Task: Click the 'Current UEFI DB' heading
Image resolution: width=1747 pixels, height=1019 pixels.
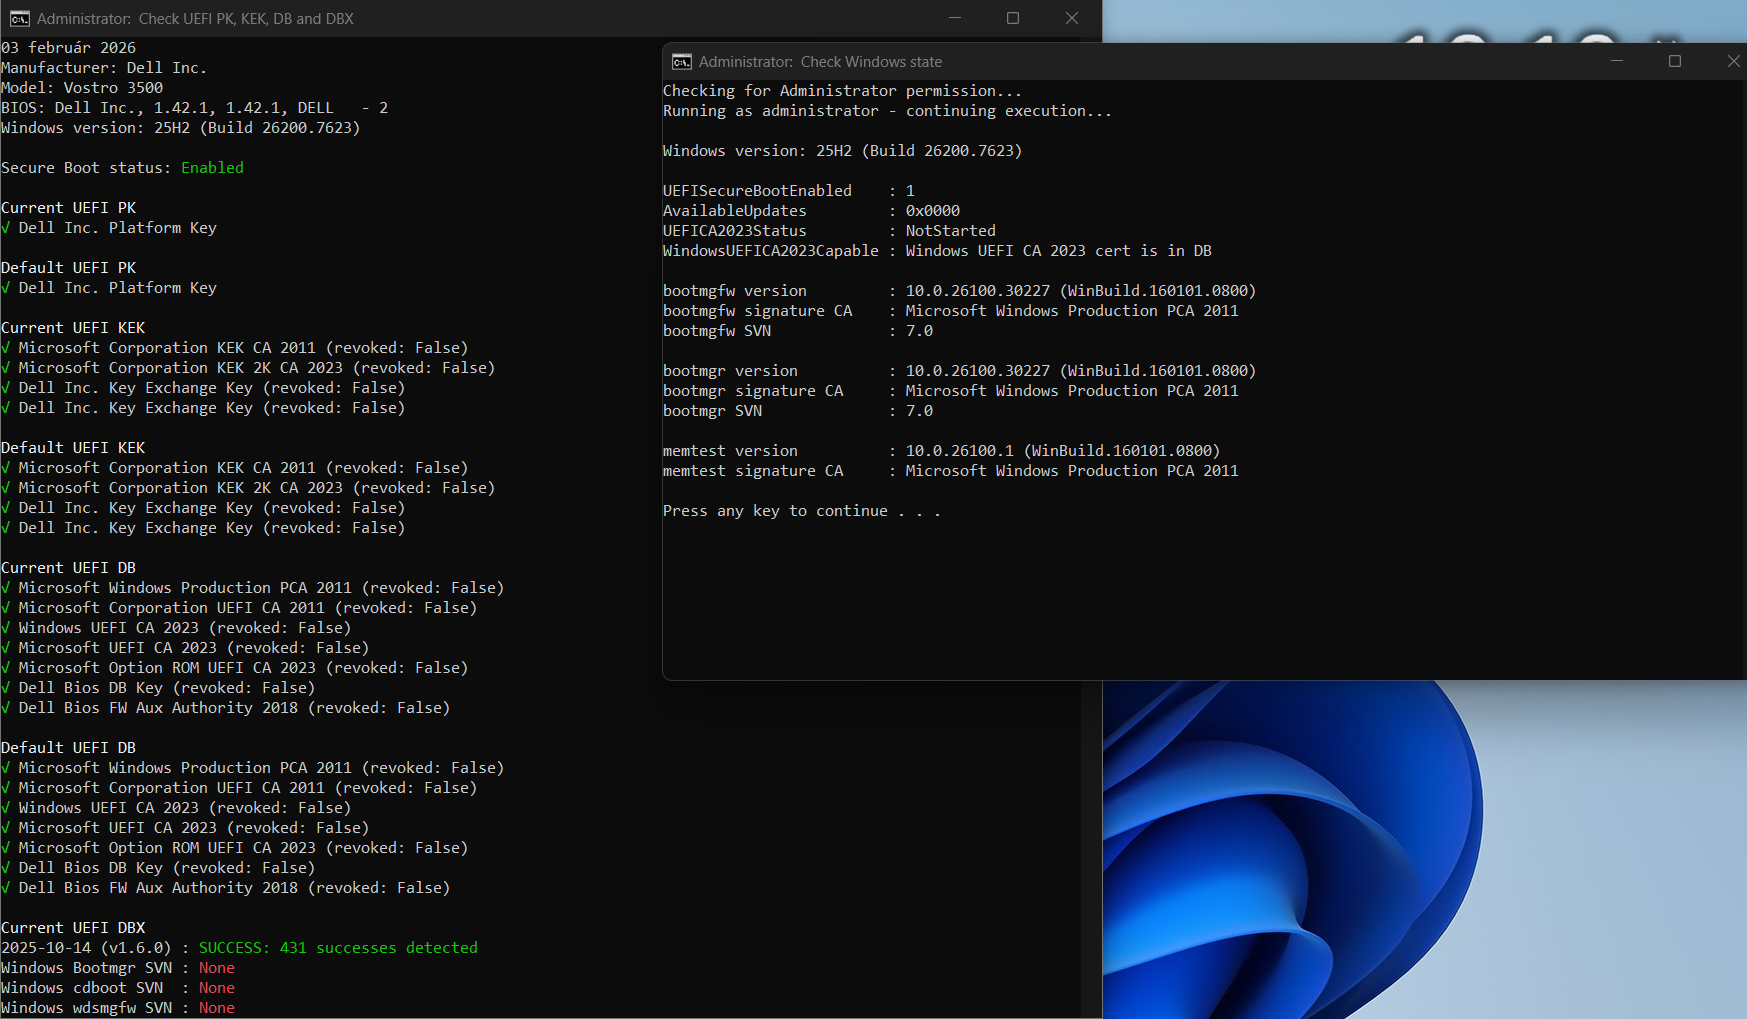Action: (x=69, y=568)
